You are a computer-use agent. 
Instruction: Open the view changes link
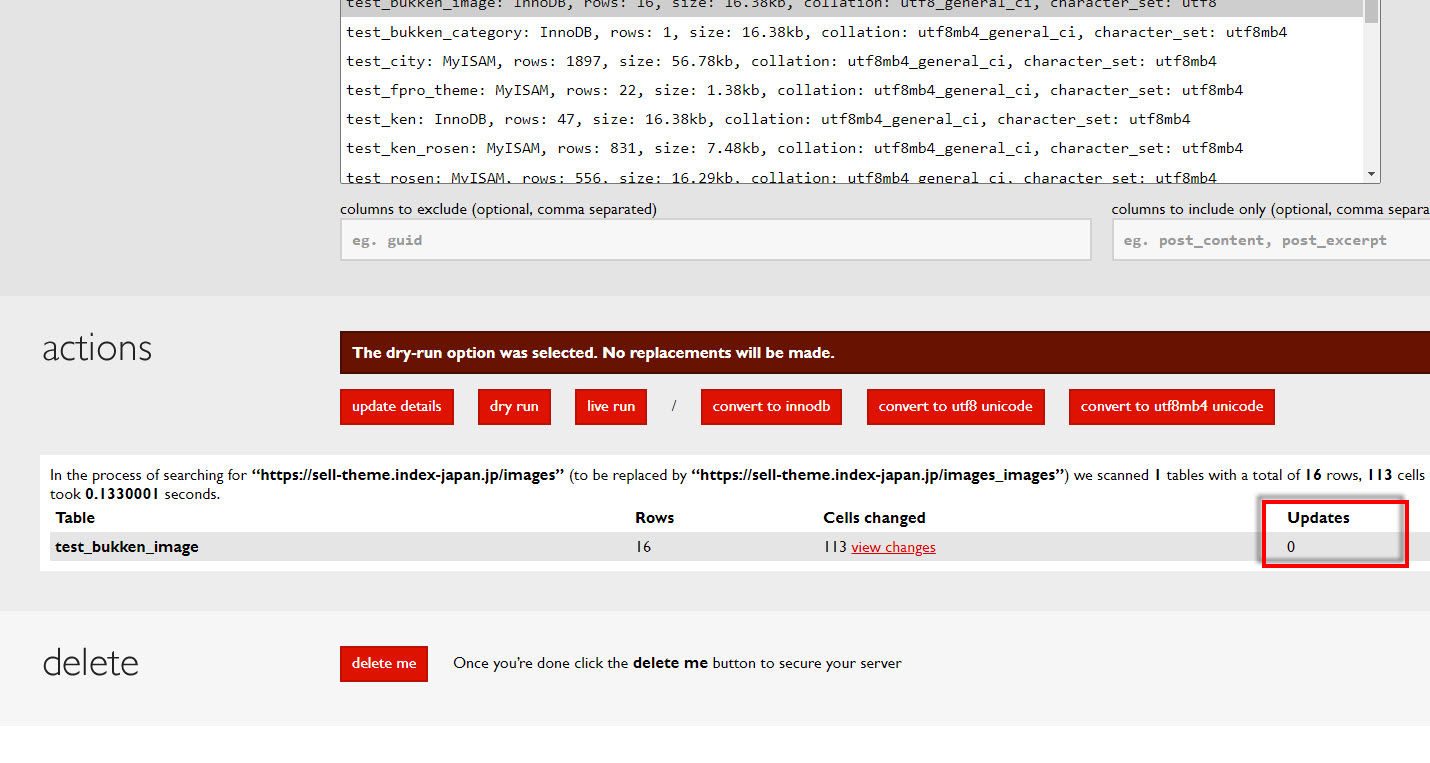893,548
